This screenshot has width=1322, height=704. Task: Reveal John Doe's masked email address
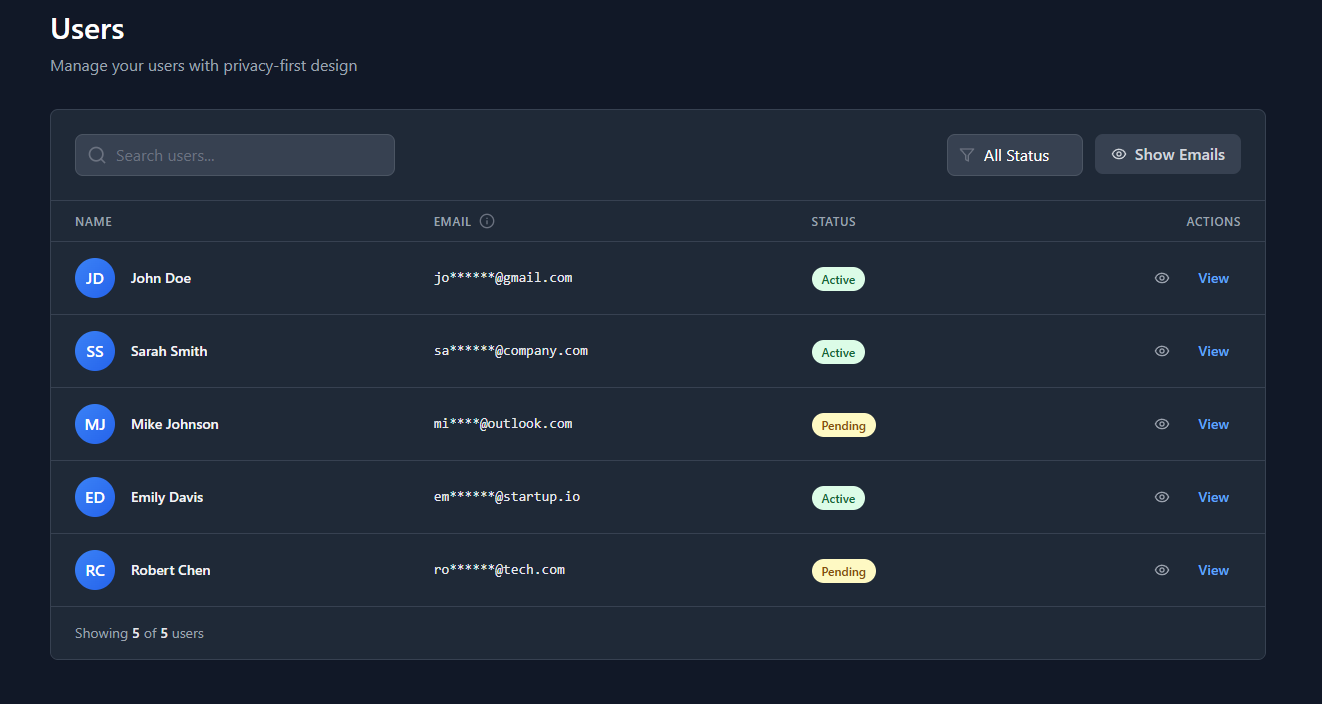pos(1162,278)
